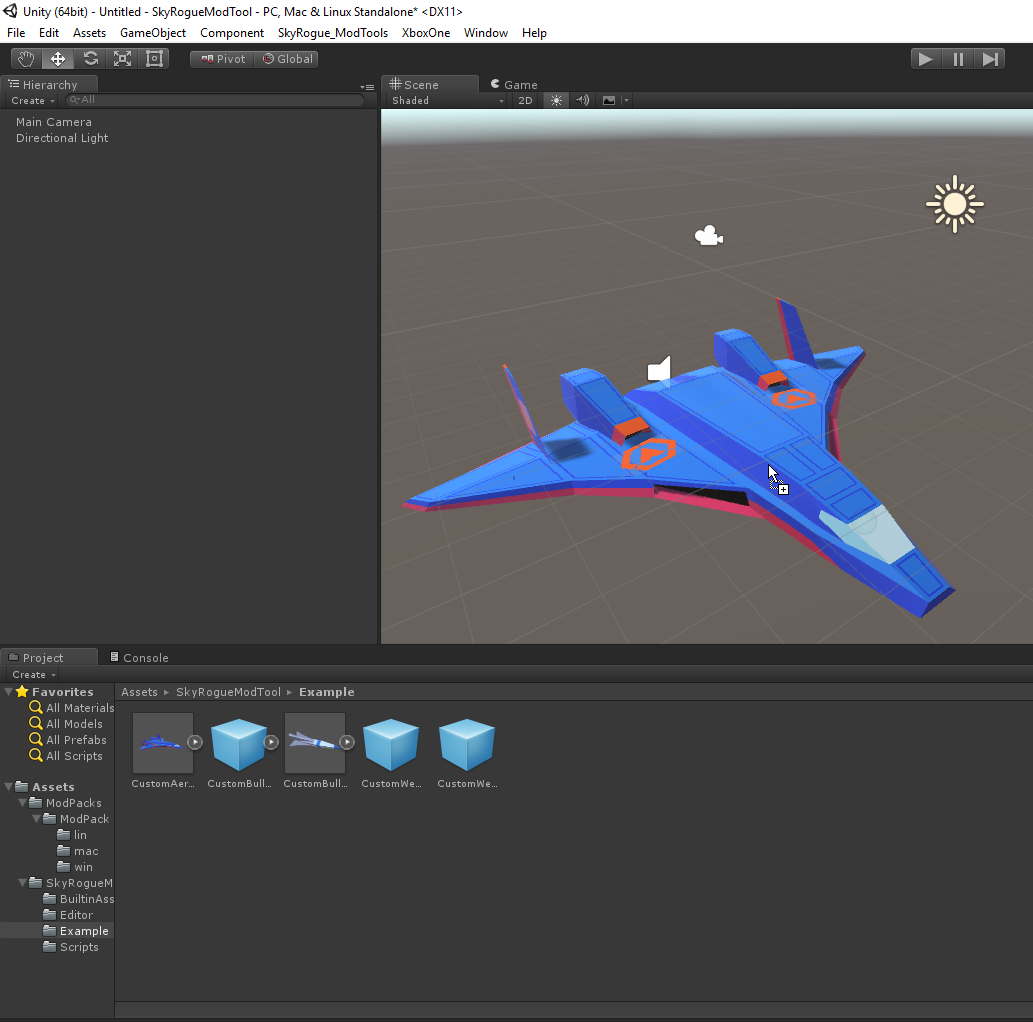
Task: Click the Pause button
Action: click(958, 59)
